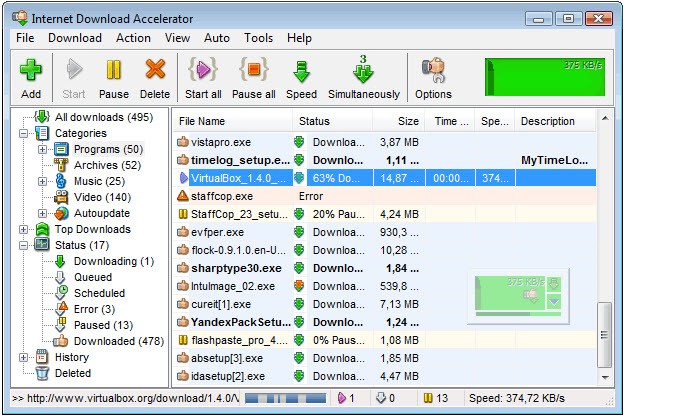The image size is (691, 420).
Task: Click the Scheduled clock icon
Action: [x=61, y=293]
